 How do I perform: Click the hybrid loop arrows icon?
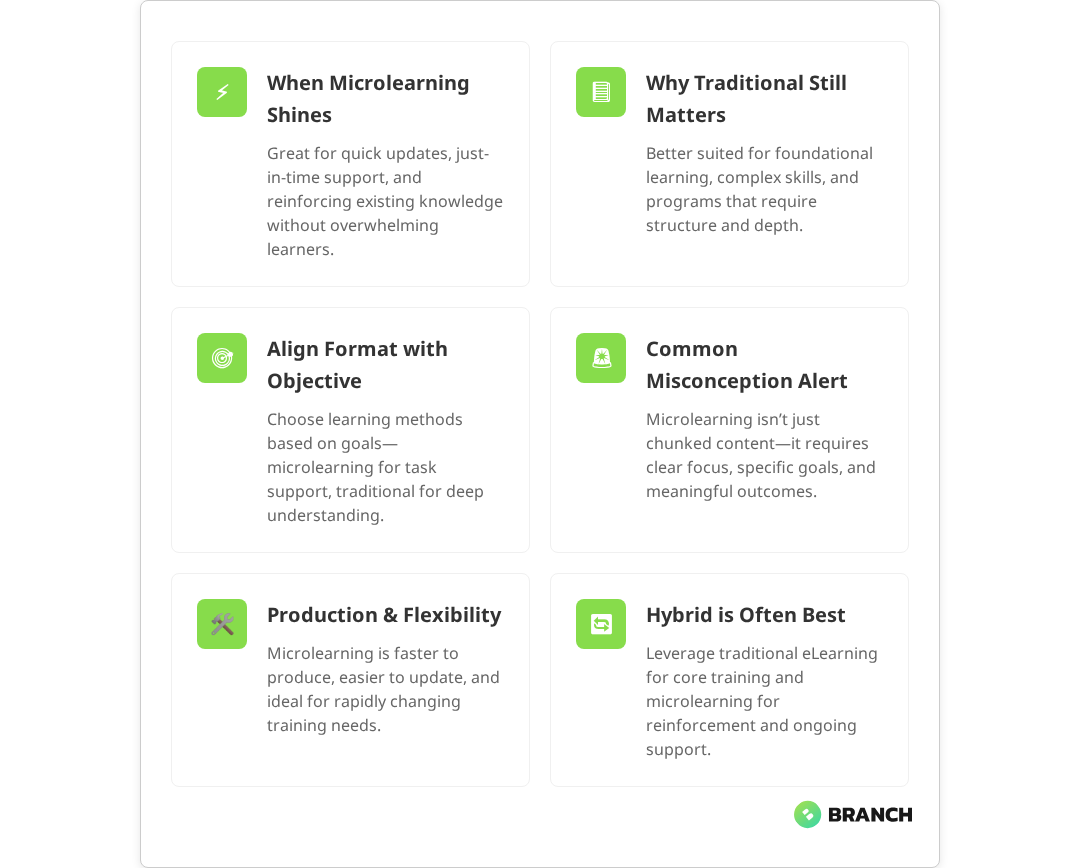pyautogui.click(x=601, y=624)
